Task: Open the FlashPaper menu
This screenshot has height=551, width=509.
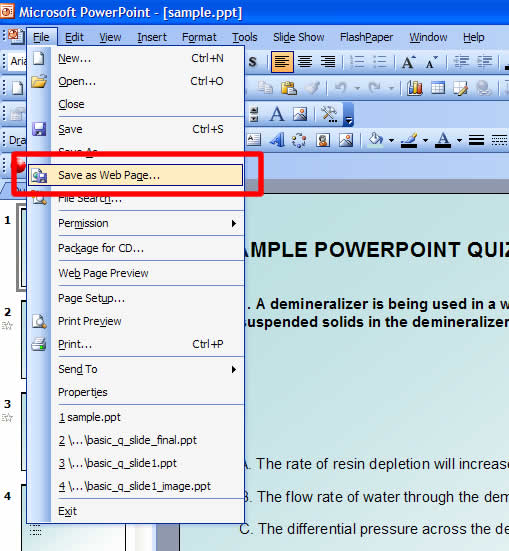Action: [366, 37]
